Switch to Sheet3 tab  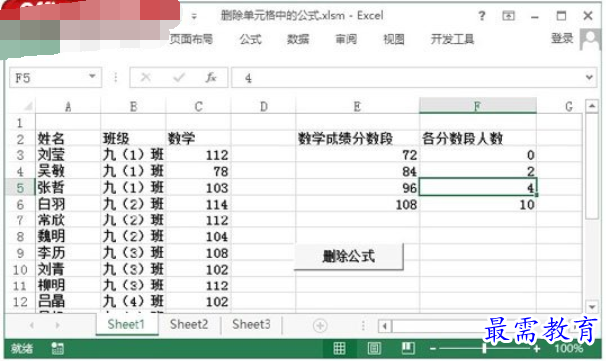tap(251, 324)
